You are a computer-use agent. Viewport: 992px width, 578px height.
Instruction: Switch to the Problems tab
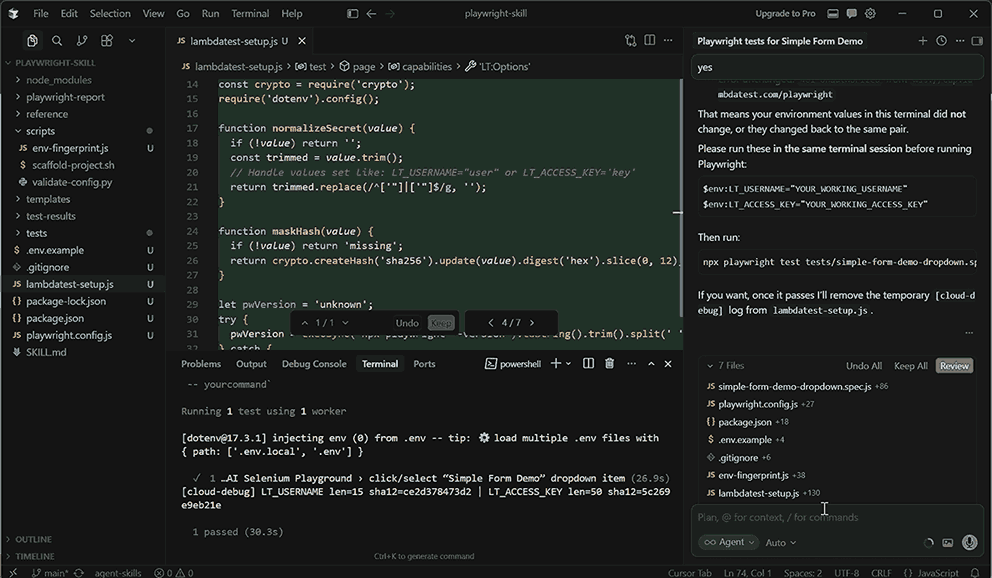click(x=200, y=364)
